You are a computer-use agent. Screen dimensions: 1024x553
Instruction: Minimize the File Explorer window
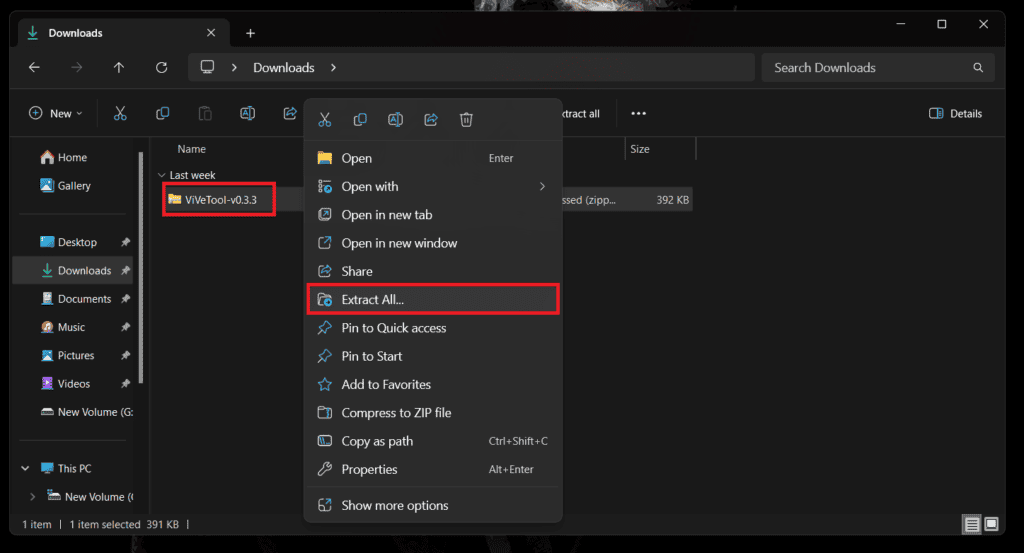(901, 24)
